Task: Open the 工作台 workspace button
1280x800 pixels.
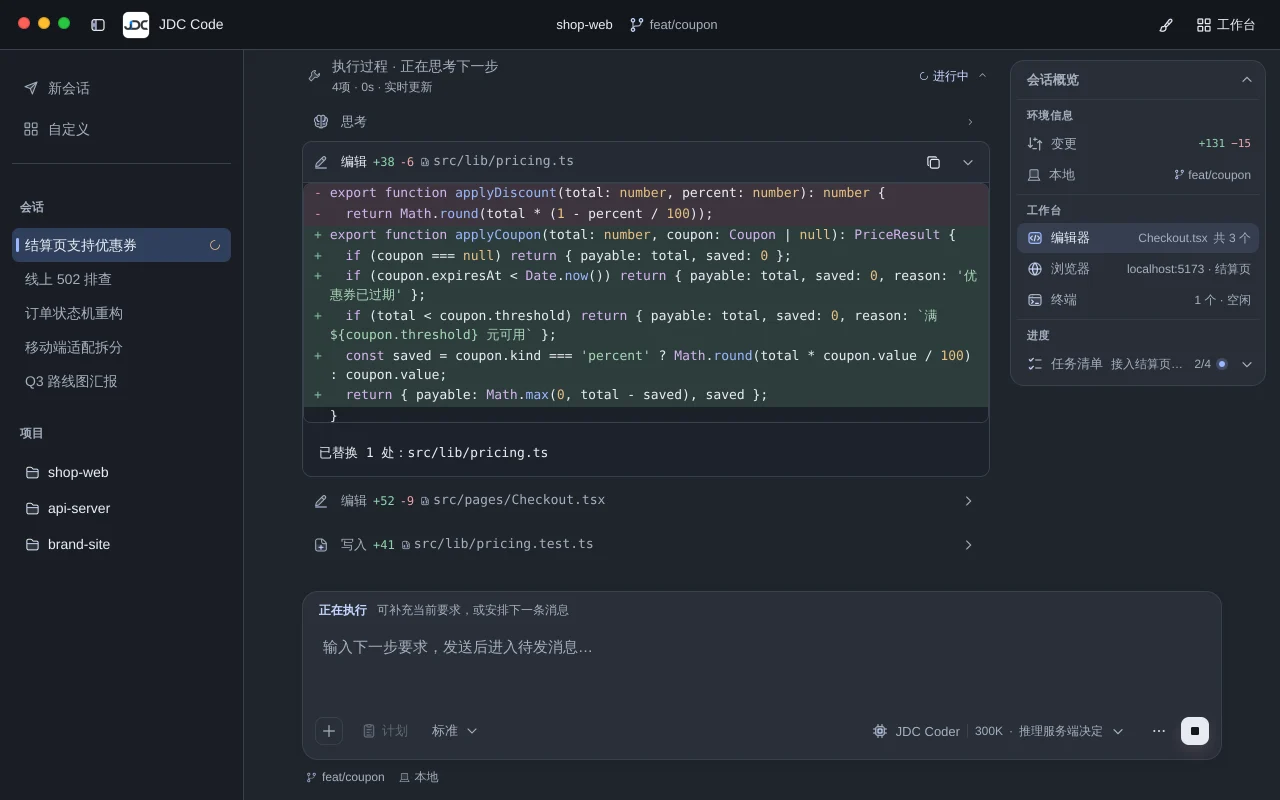Action: [x=1226, y=25]
